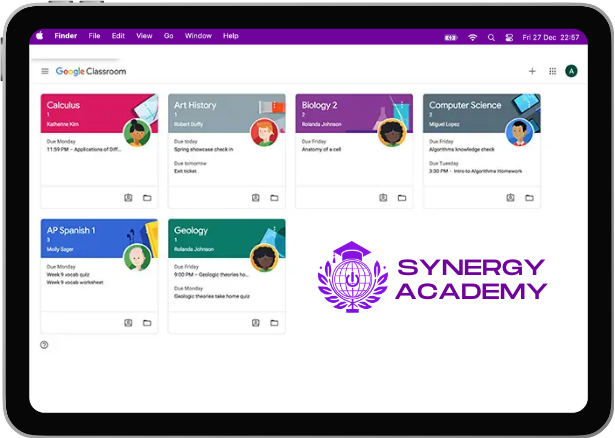Click the plus icon to join class
This screenshot has width=615, height=438.
click(x=532, y=71)
